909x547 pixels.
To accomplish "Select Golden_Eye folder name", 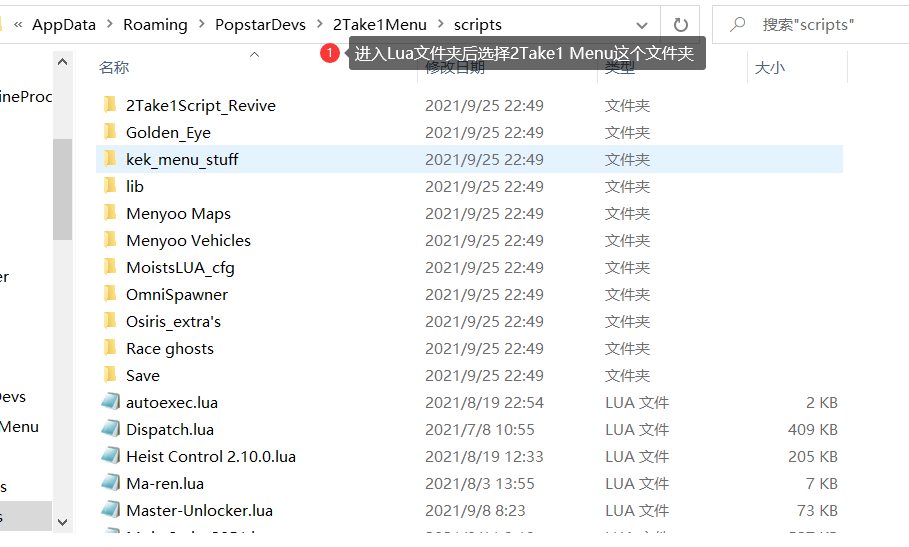I will coord(168,133).
